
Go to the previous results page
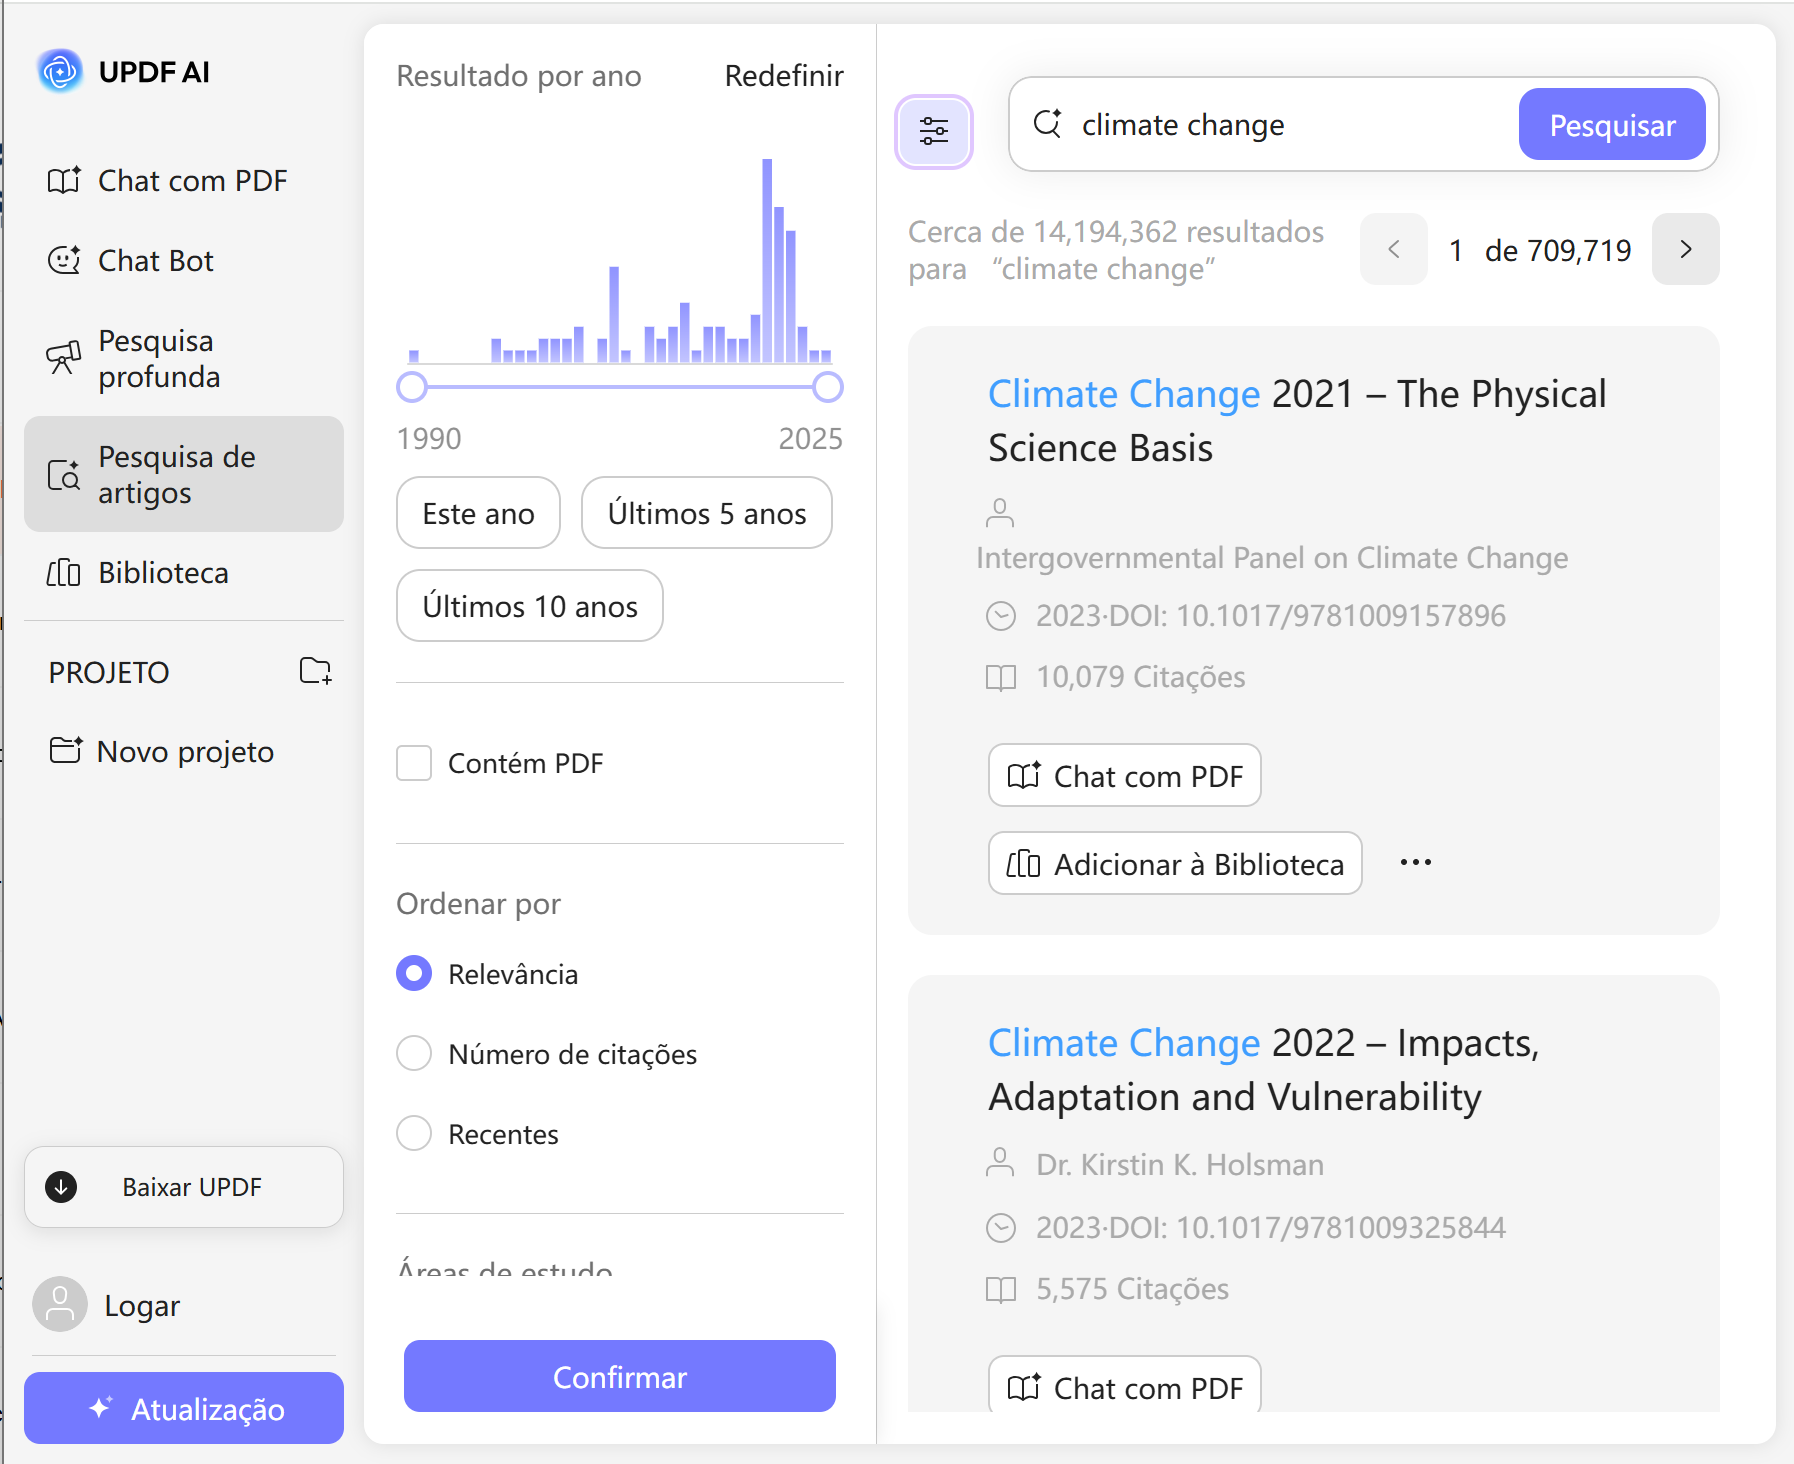(1393, 249)
